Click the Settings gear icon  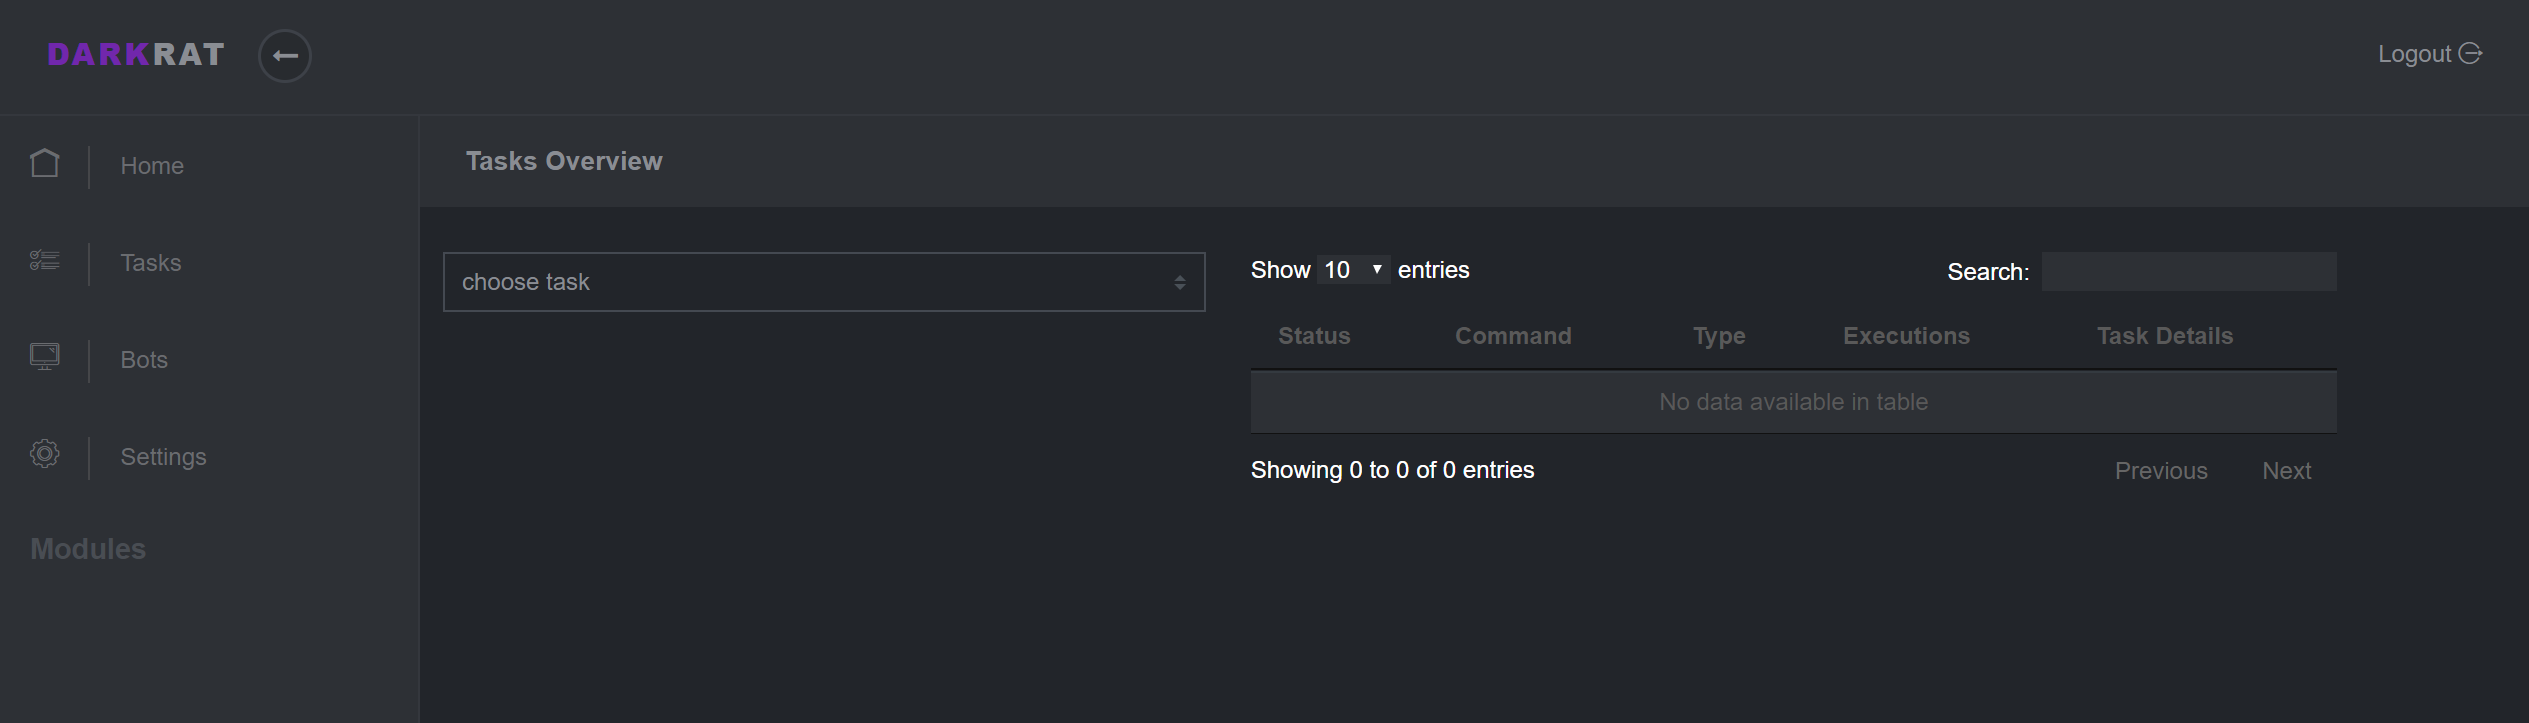[x=44, y=454]
